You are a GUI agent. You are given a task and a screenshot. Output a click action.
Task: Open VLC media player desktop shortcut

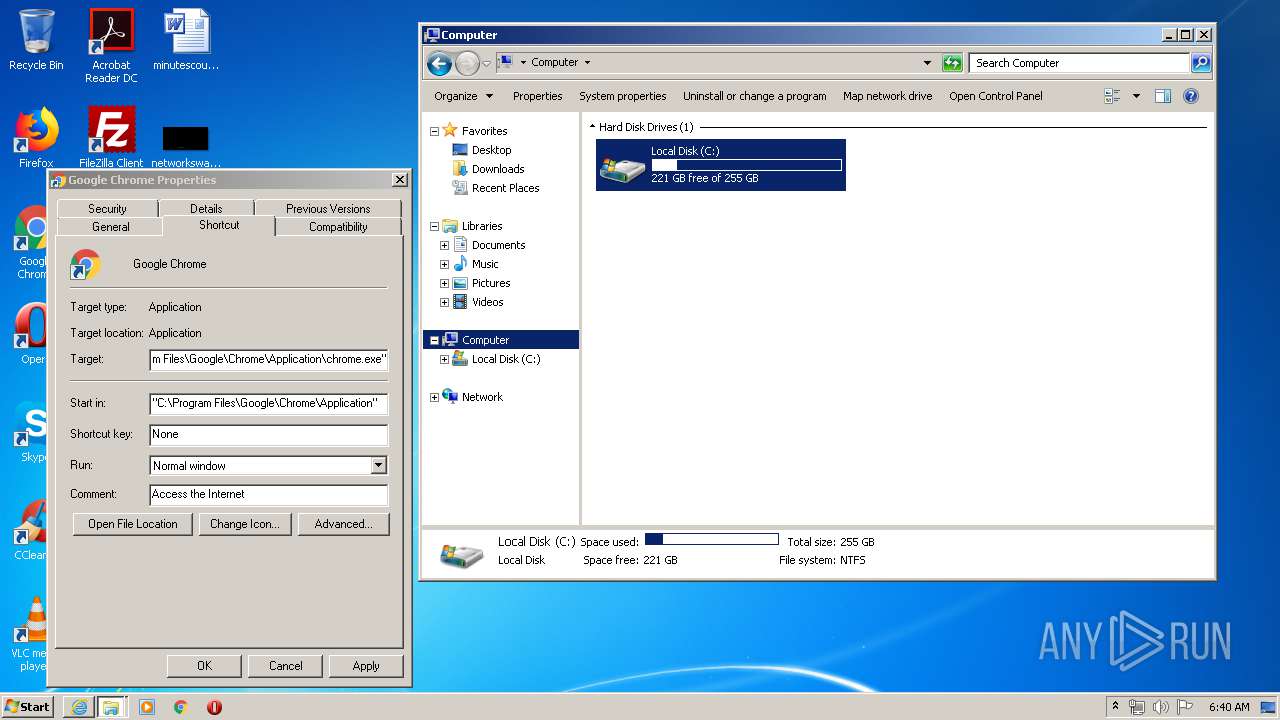pos(32,634)
